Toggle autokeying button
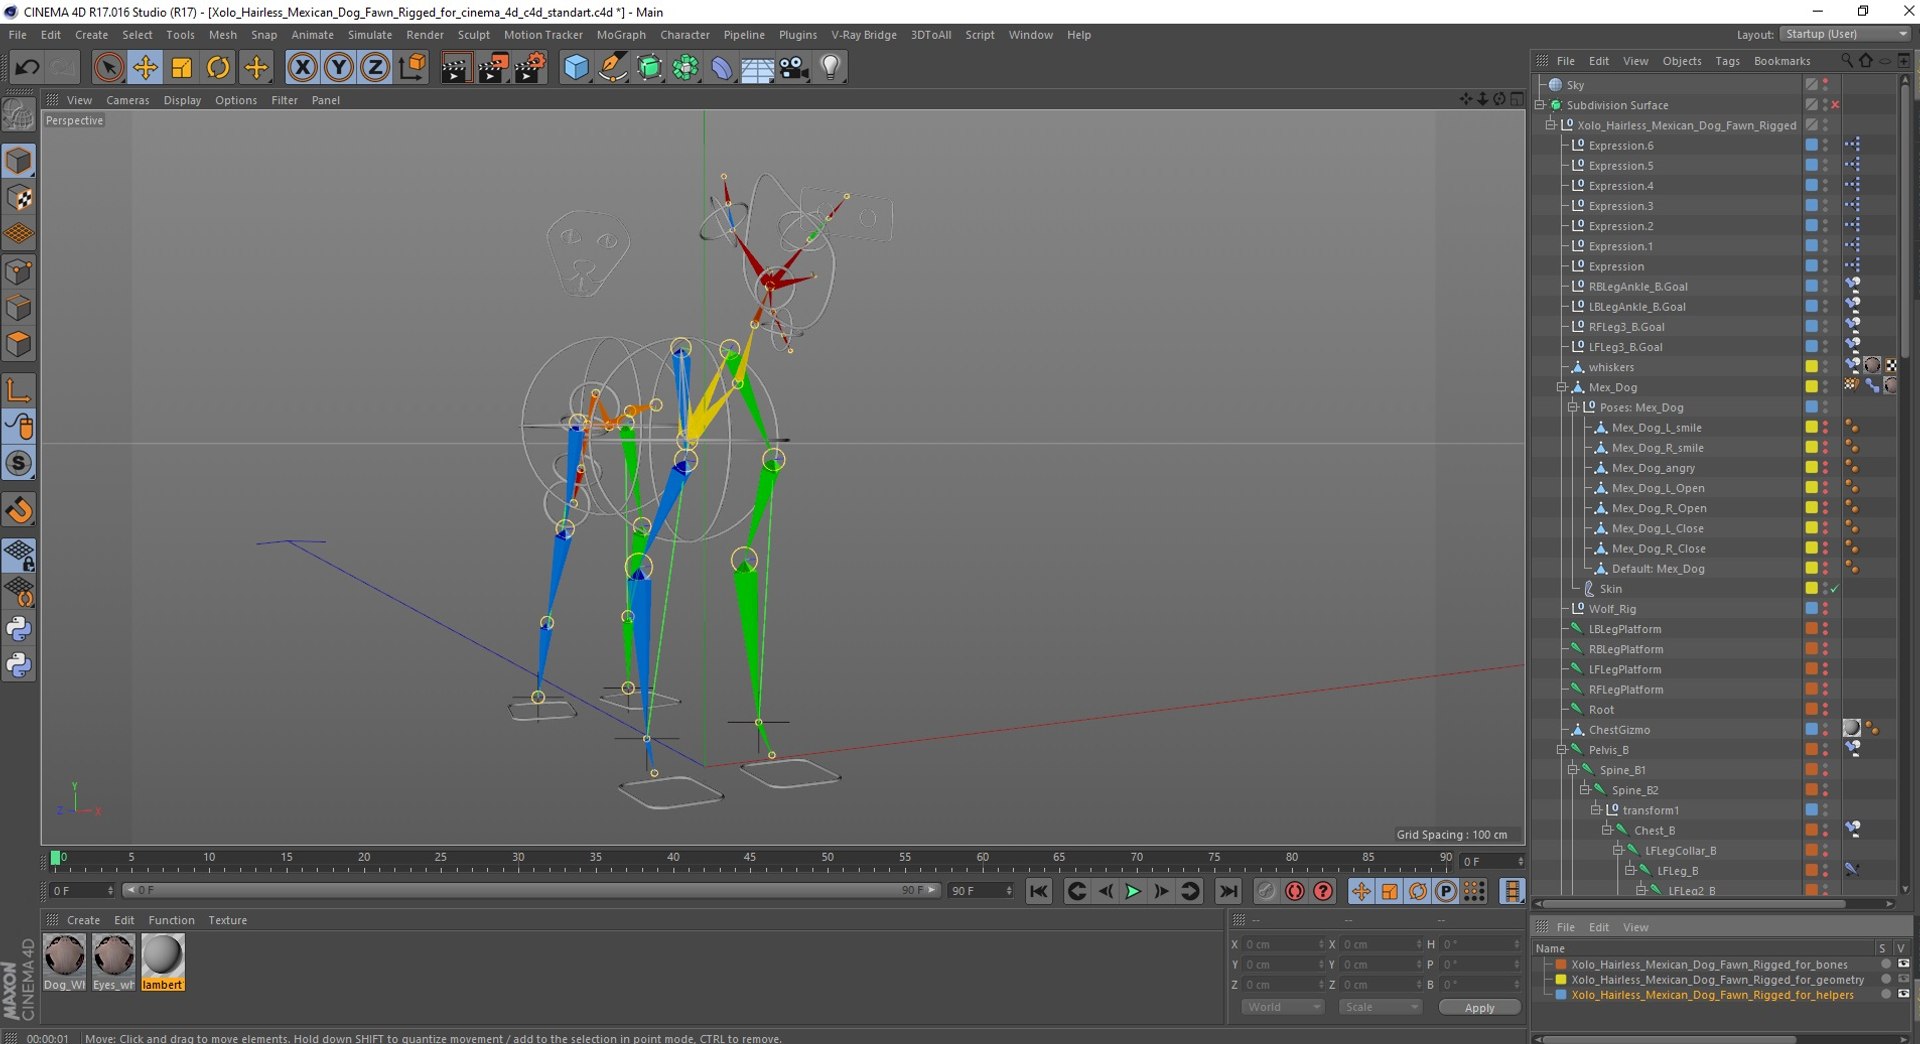 click(x=1295, y=891)
